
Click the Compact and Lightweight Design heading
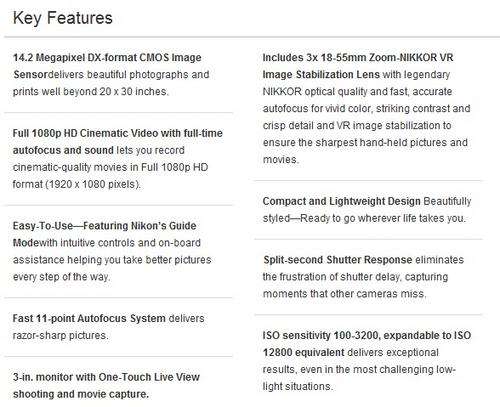click(x=342, y=201)
